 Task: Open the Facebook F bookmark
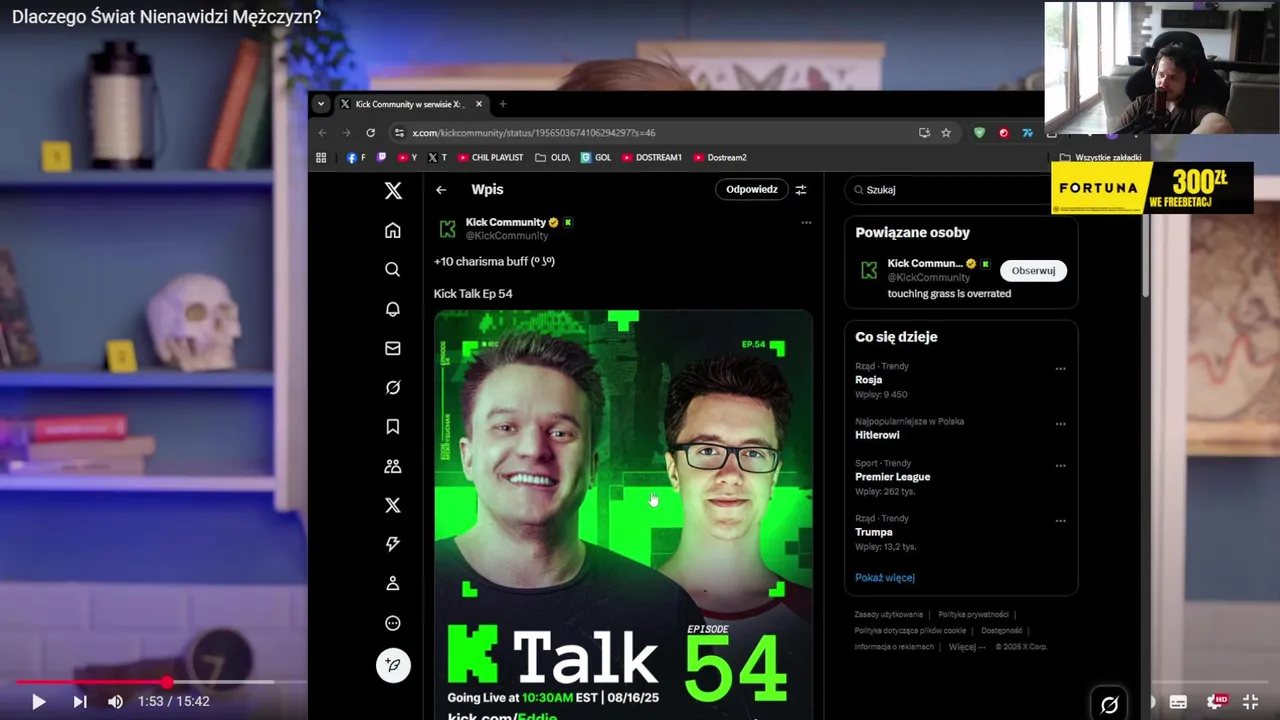coord(356,157)
